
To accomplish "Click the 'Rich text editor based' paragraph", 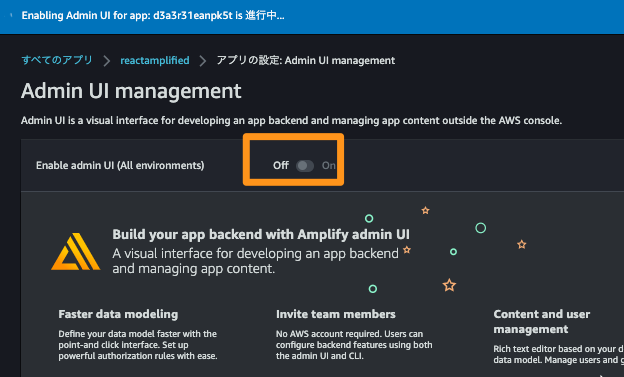I will 559,354.
